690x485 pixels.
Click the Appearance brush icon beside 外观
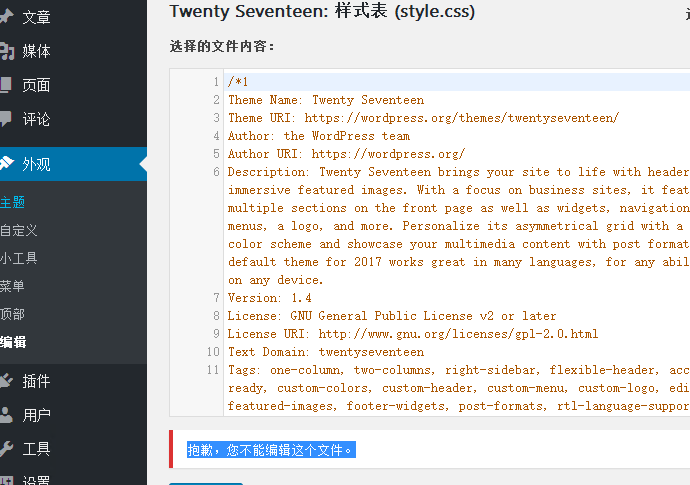[x=7, y=163]
